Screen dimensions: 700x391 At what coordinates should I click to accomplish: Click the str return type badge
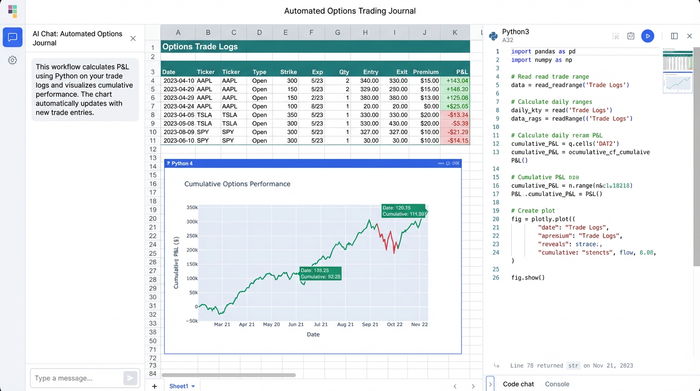573,366
